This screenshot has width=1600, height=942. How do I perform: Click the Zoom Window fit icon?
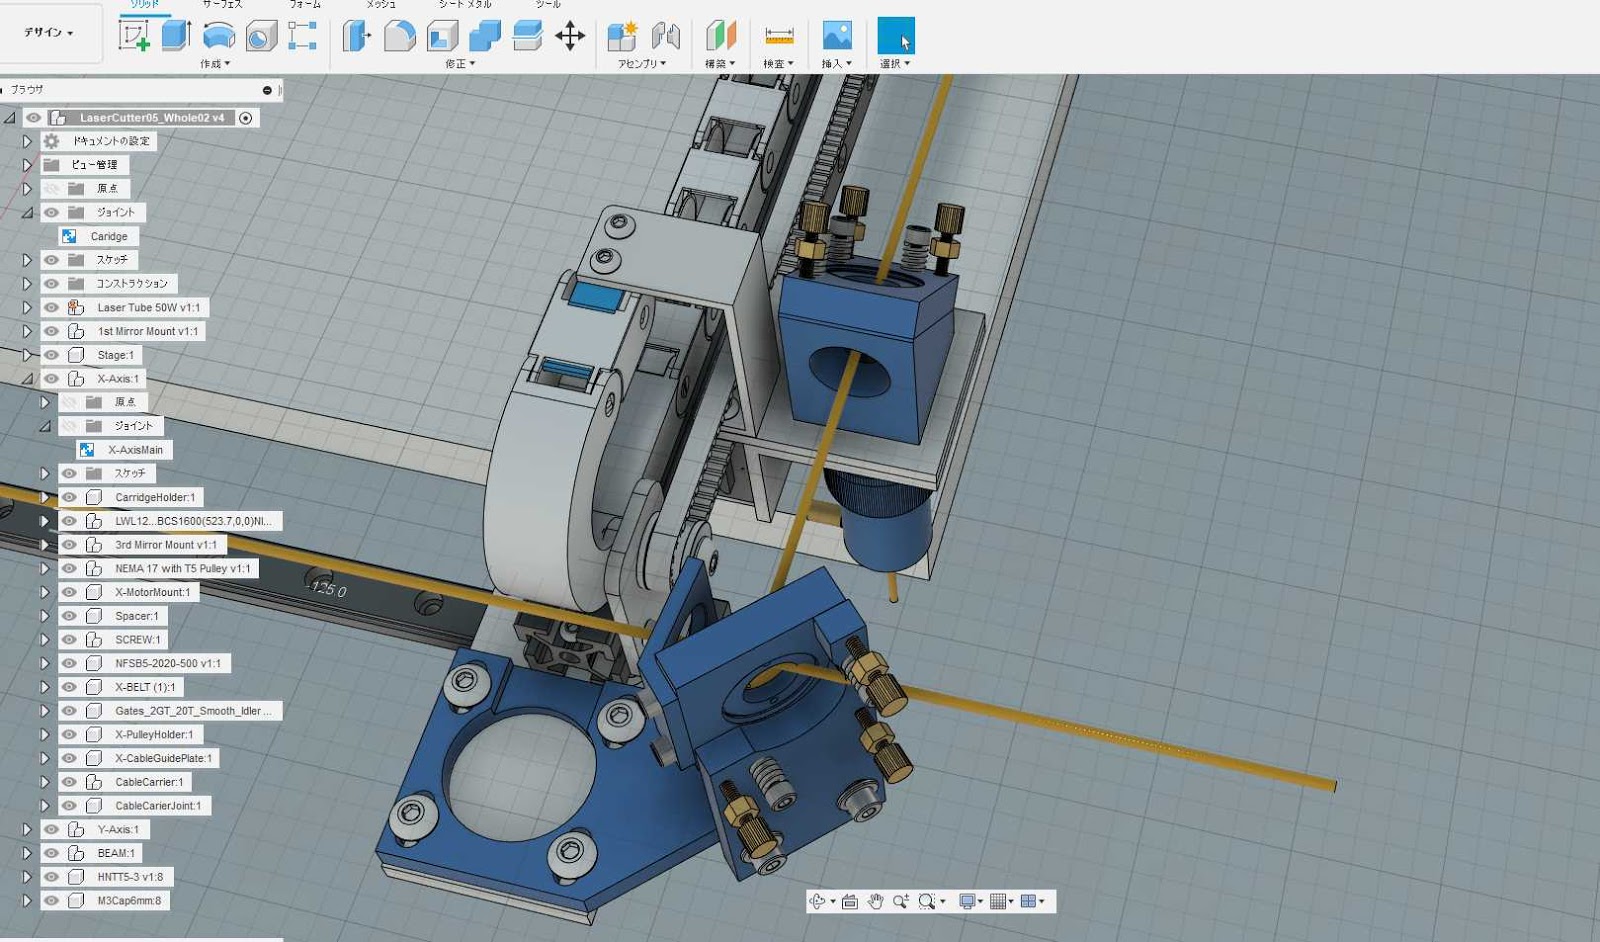click(927, 901)
